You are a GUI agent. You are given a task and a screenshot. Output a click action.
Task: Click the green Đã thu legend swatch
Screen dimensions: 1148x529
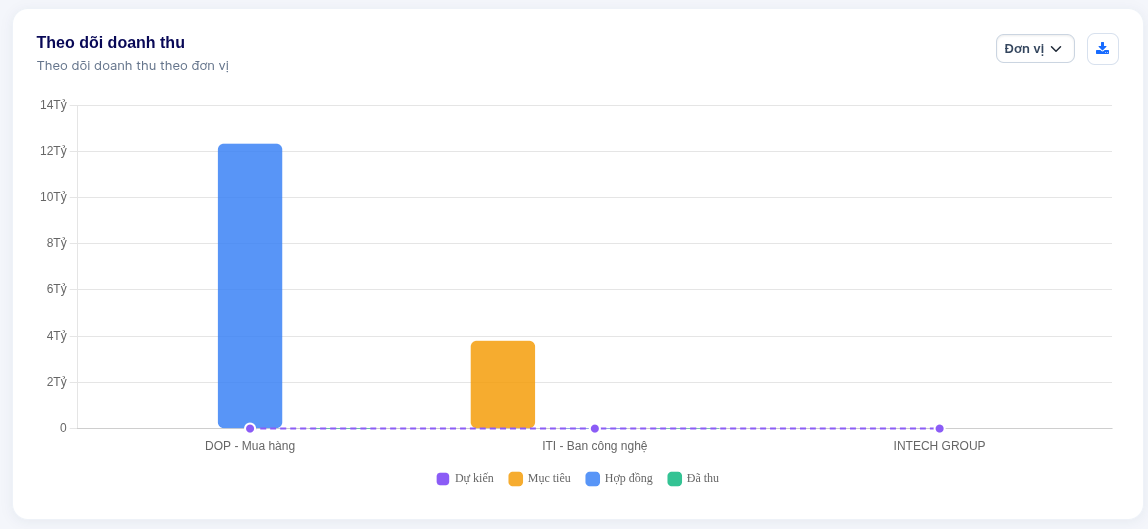(674, 479)
